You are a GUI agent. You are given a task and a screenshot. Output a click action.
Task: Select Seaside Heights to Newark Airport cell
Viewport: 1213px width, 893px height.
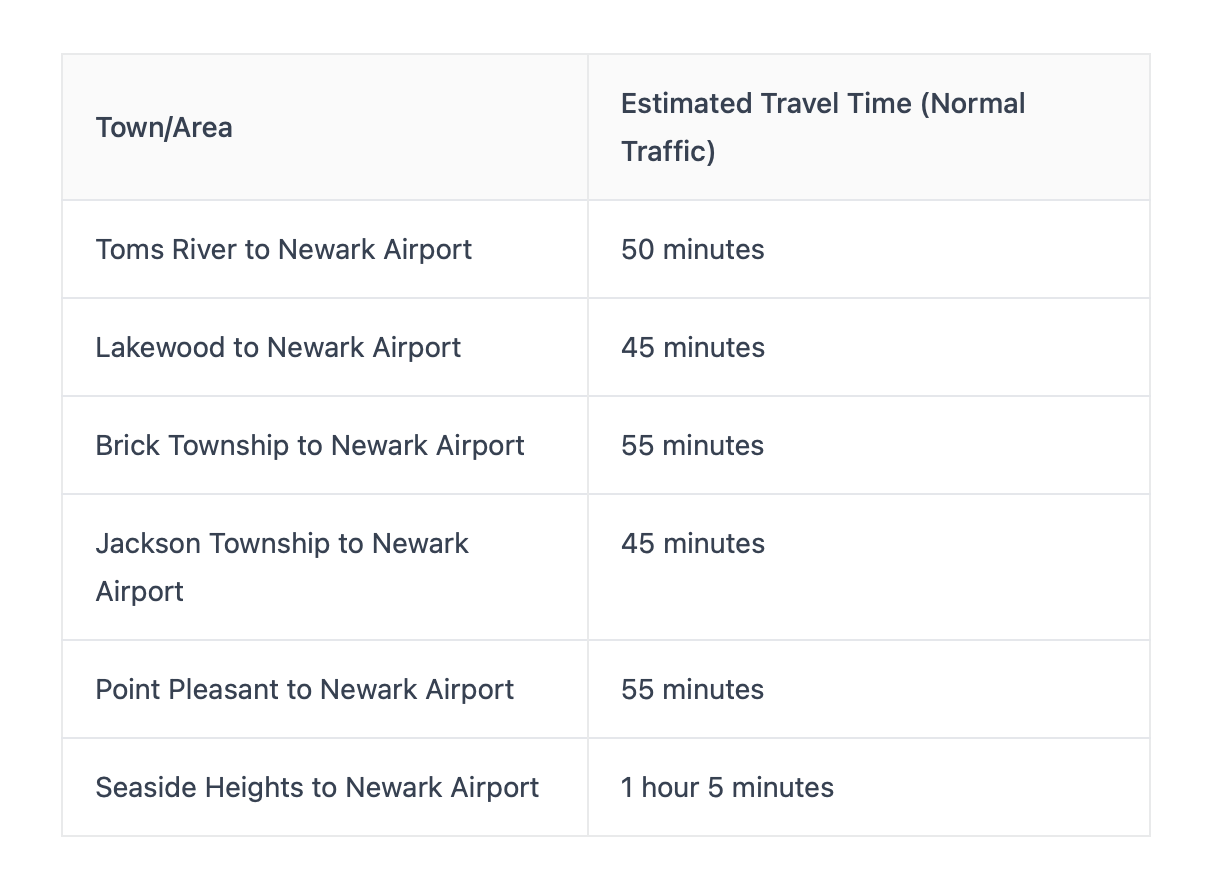tap(317, 787)
